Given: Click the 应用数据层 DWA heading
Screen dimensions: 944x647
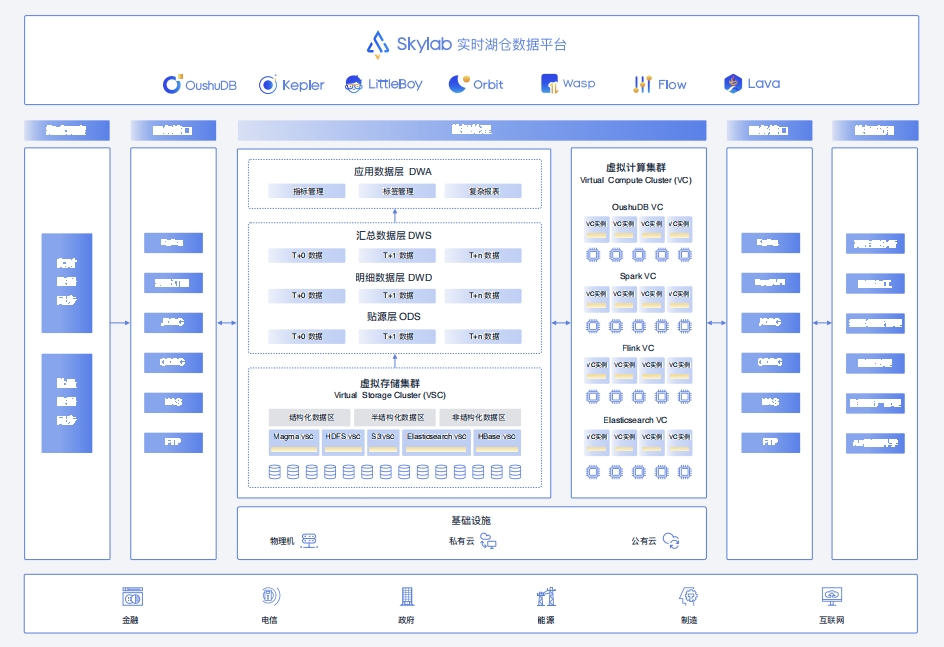Looking at the screenshot, I should tap(393, 172).
